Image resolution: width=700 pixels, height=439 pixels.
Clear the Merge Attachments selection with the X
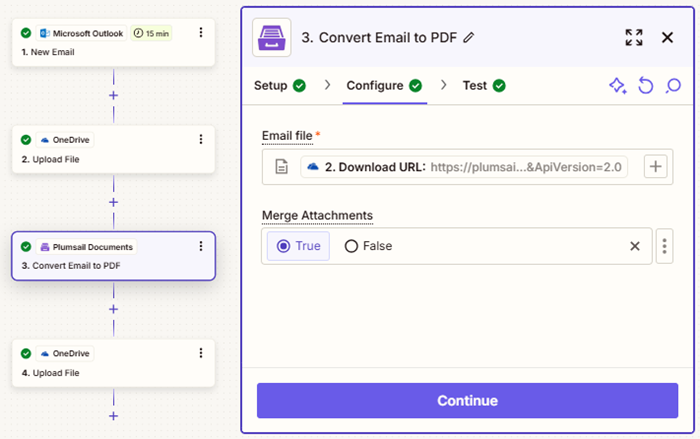(635, 246)
